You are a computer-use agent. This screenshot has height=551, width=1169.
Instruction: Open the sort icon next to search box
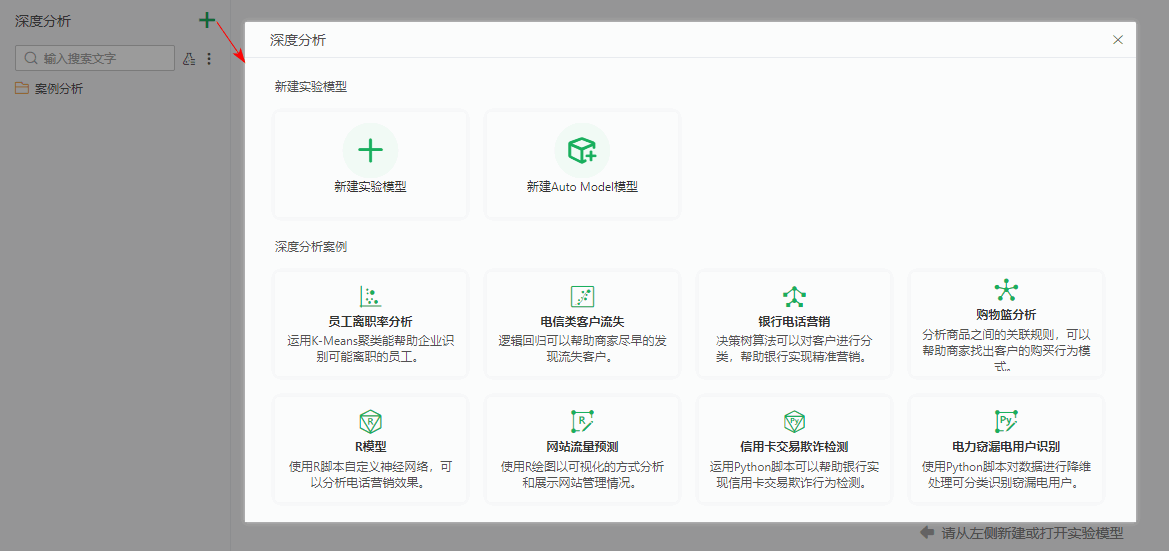[189, 59]
